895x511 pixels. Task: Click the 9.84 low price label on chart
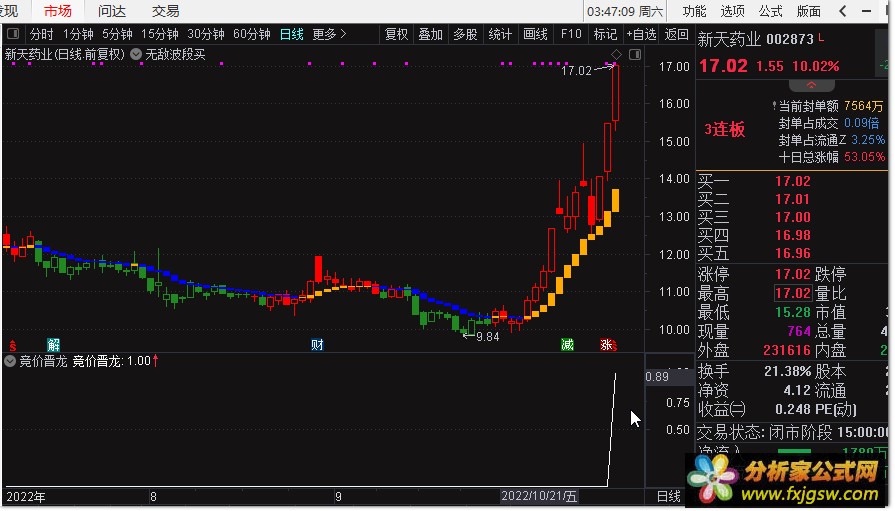[487, 337]
